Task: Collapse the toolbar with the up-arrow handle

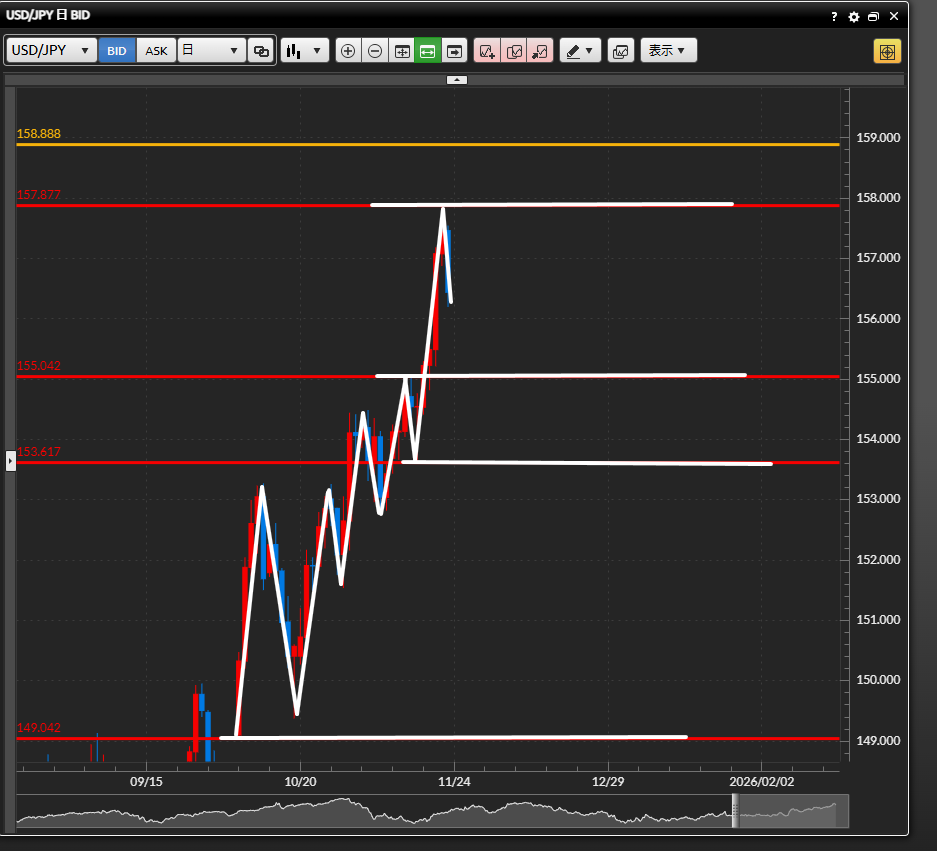Action: (456, 79)
